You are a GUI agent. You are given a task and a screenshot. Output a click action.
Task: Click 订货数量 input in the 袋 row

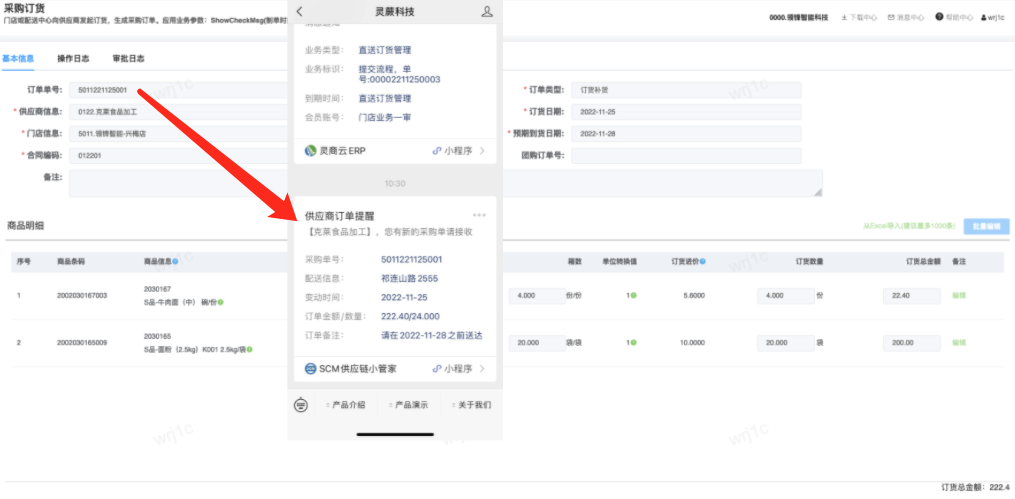pyautogui.click(x=786, y=343)
